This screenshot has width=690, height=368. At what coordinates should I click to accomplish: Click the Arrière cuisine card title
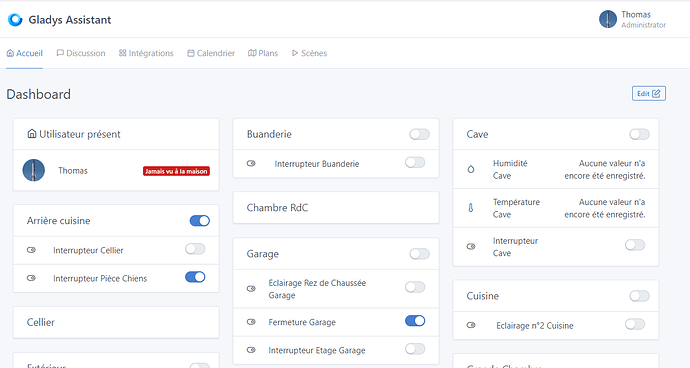click(x=59, y=221)
